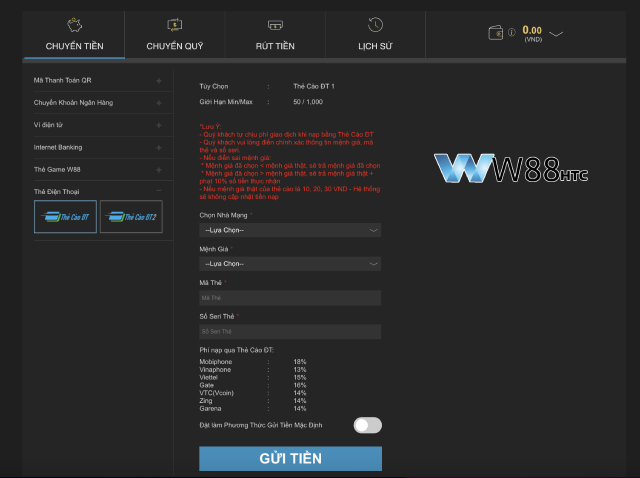Click the Mã Thẻ input field
Image resolution: width=640 pixels, height=478 pixels.
coord(290,298)
